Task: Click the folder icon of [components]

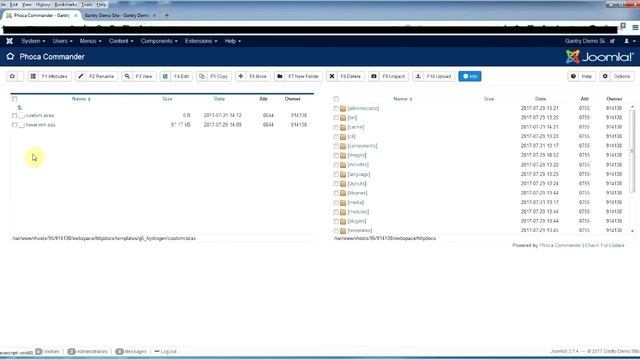Action: click(x=343, y=146)
